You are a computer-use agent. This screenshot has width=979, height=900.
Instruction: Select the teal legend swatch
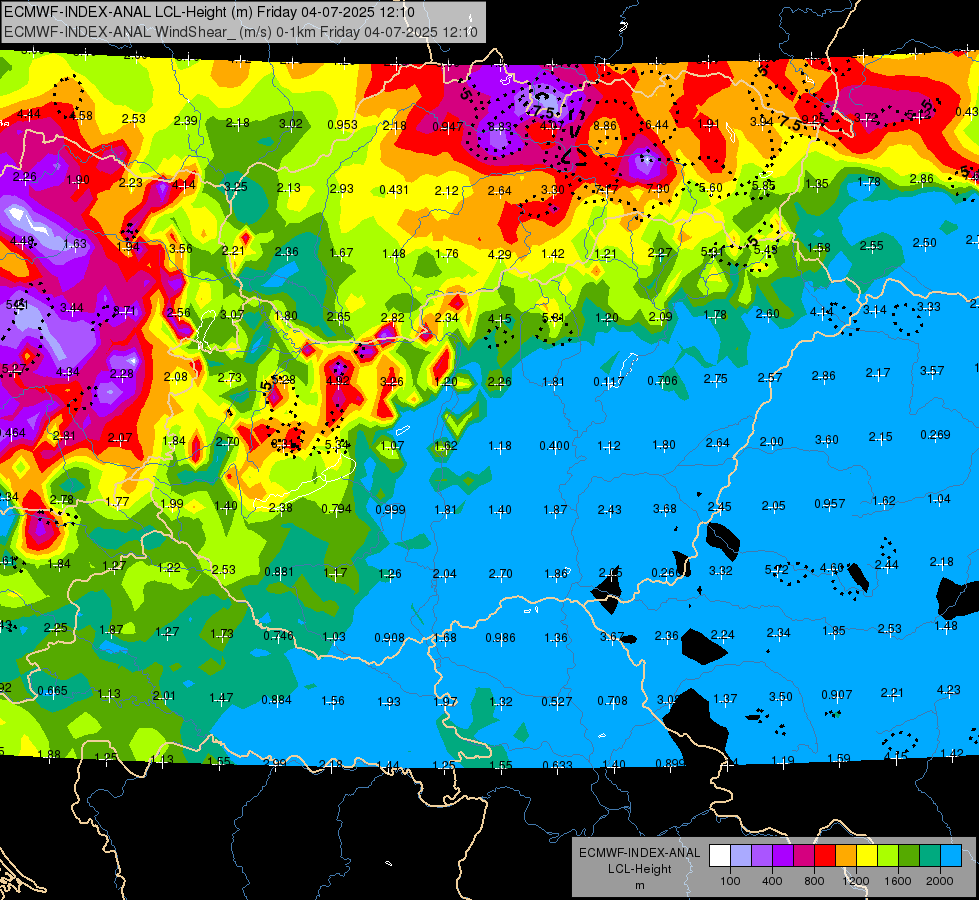click(930, 856)
